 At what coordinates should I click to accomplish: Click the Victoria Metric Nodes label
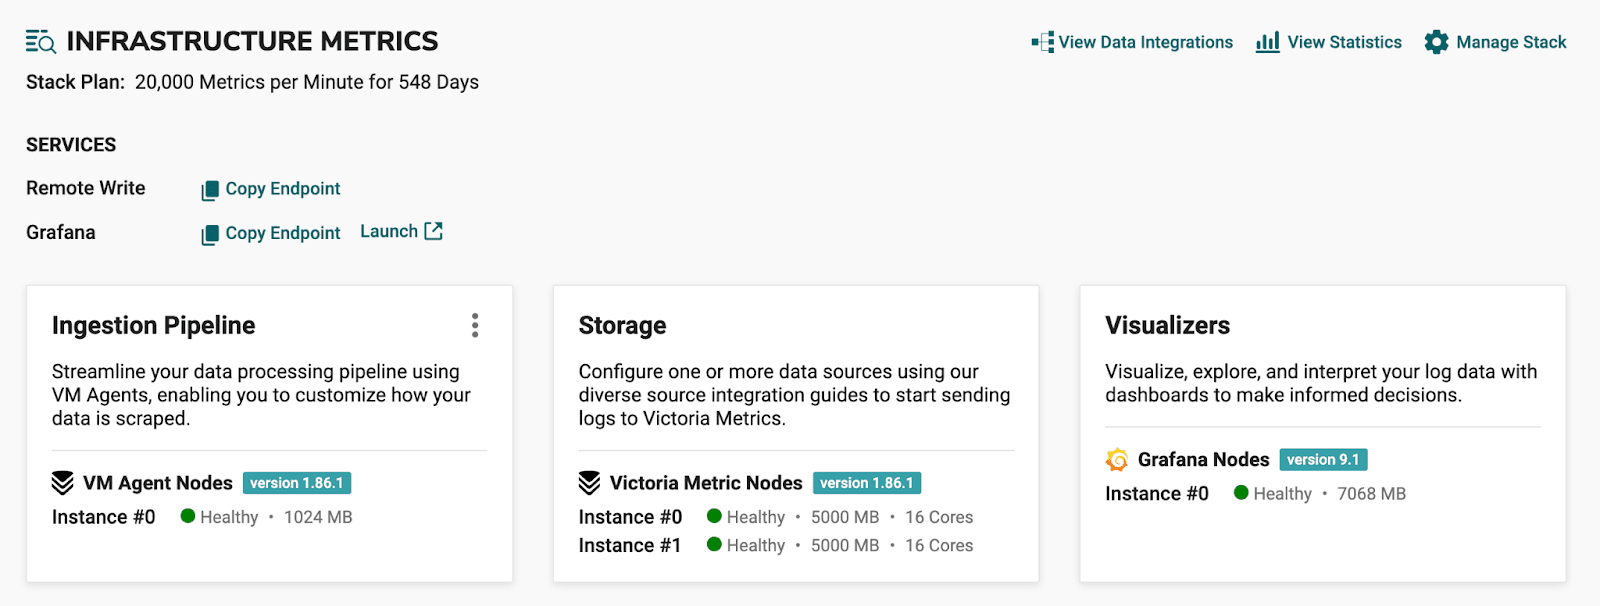click(x=706, y=483)
